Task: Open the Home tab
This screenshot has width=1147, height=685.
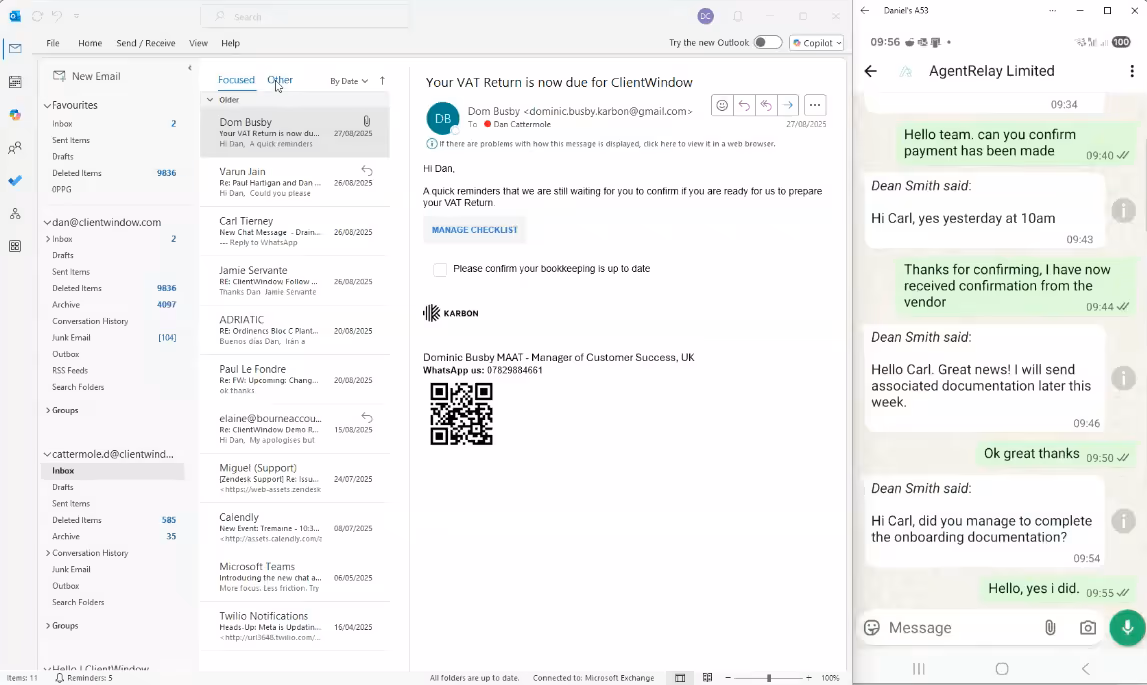Action: tap(90, 43)
